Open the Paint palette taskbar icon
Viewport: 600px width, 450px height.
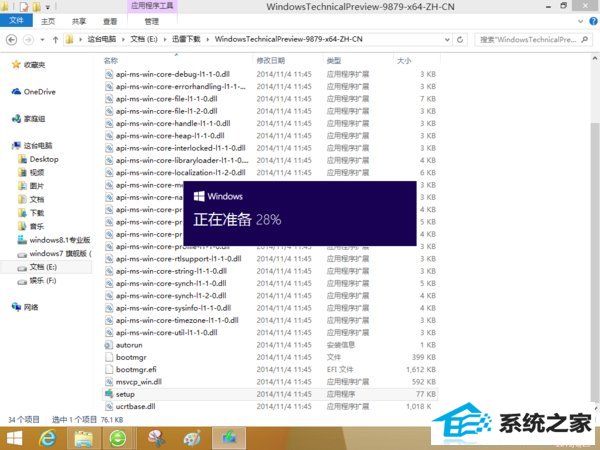(x=191, y=438)
